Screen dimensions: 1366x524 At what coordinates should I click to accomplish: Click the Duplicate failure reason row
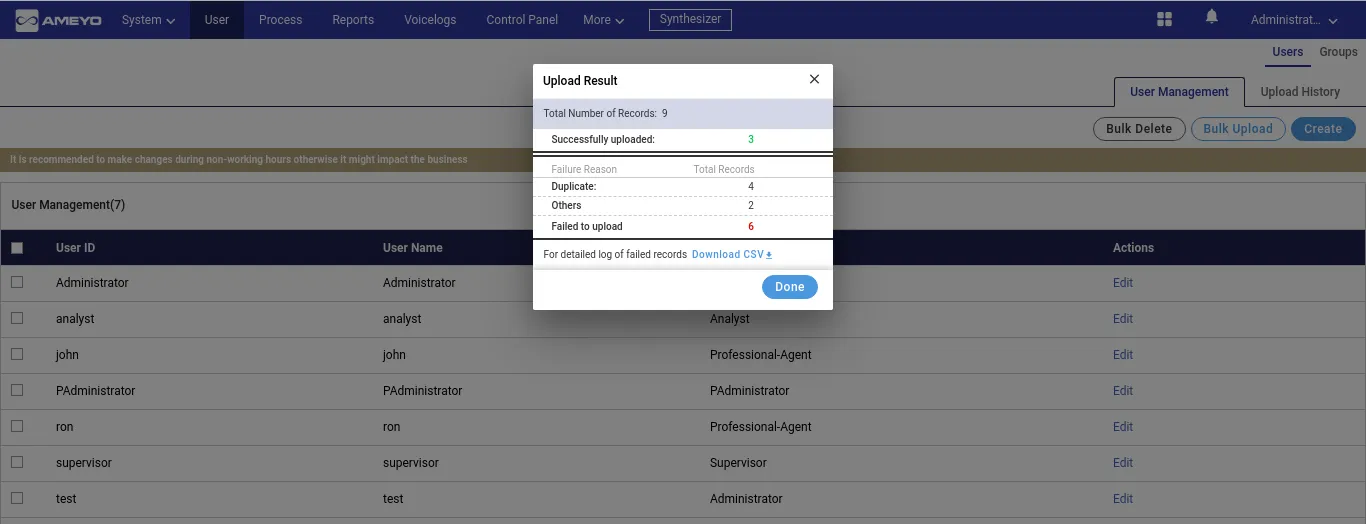click(683, 187)
